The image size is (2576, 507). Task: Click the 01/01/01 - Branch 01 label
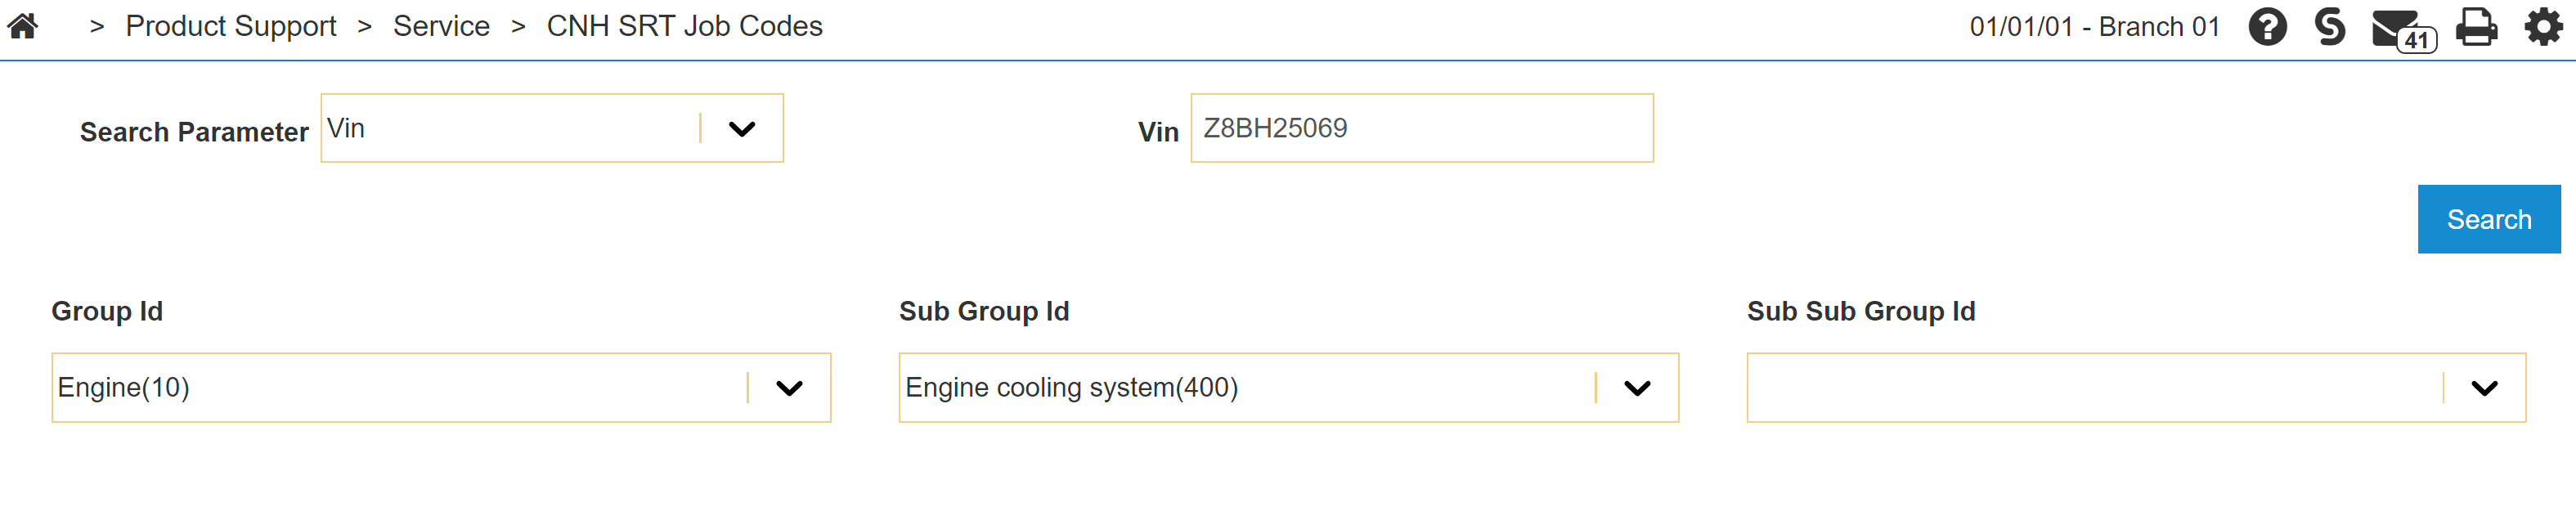[2094, 27]
